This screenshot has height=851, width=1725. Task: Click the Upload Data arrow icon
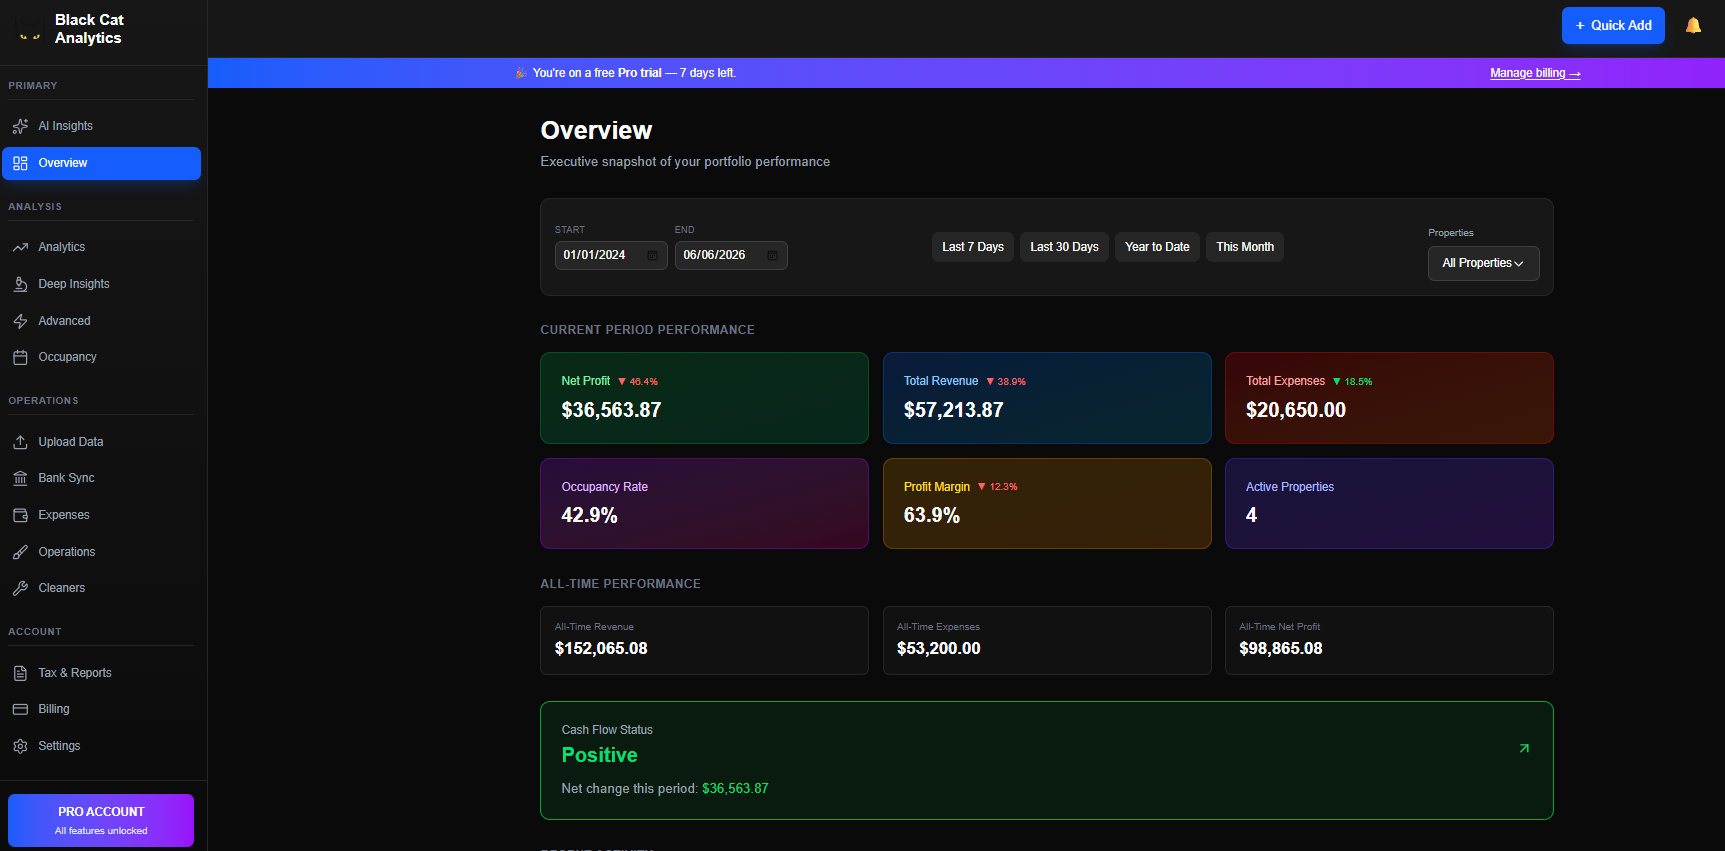point(20,442)
